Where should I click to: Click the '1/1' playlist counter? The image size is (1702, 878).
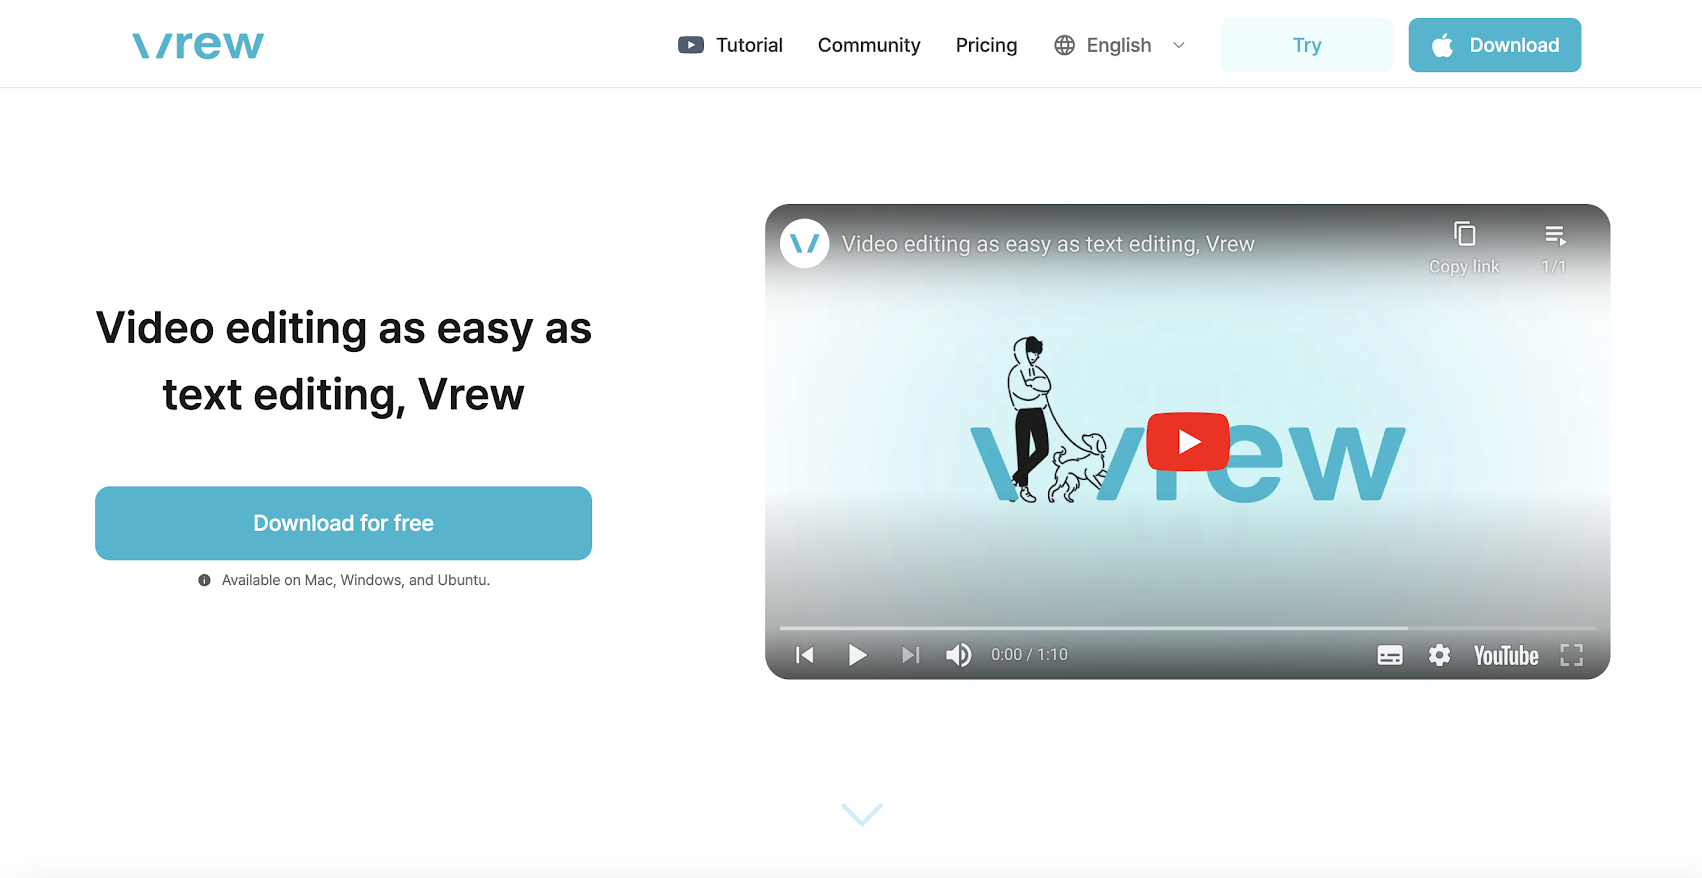point(1554,267)
